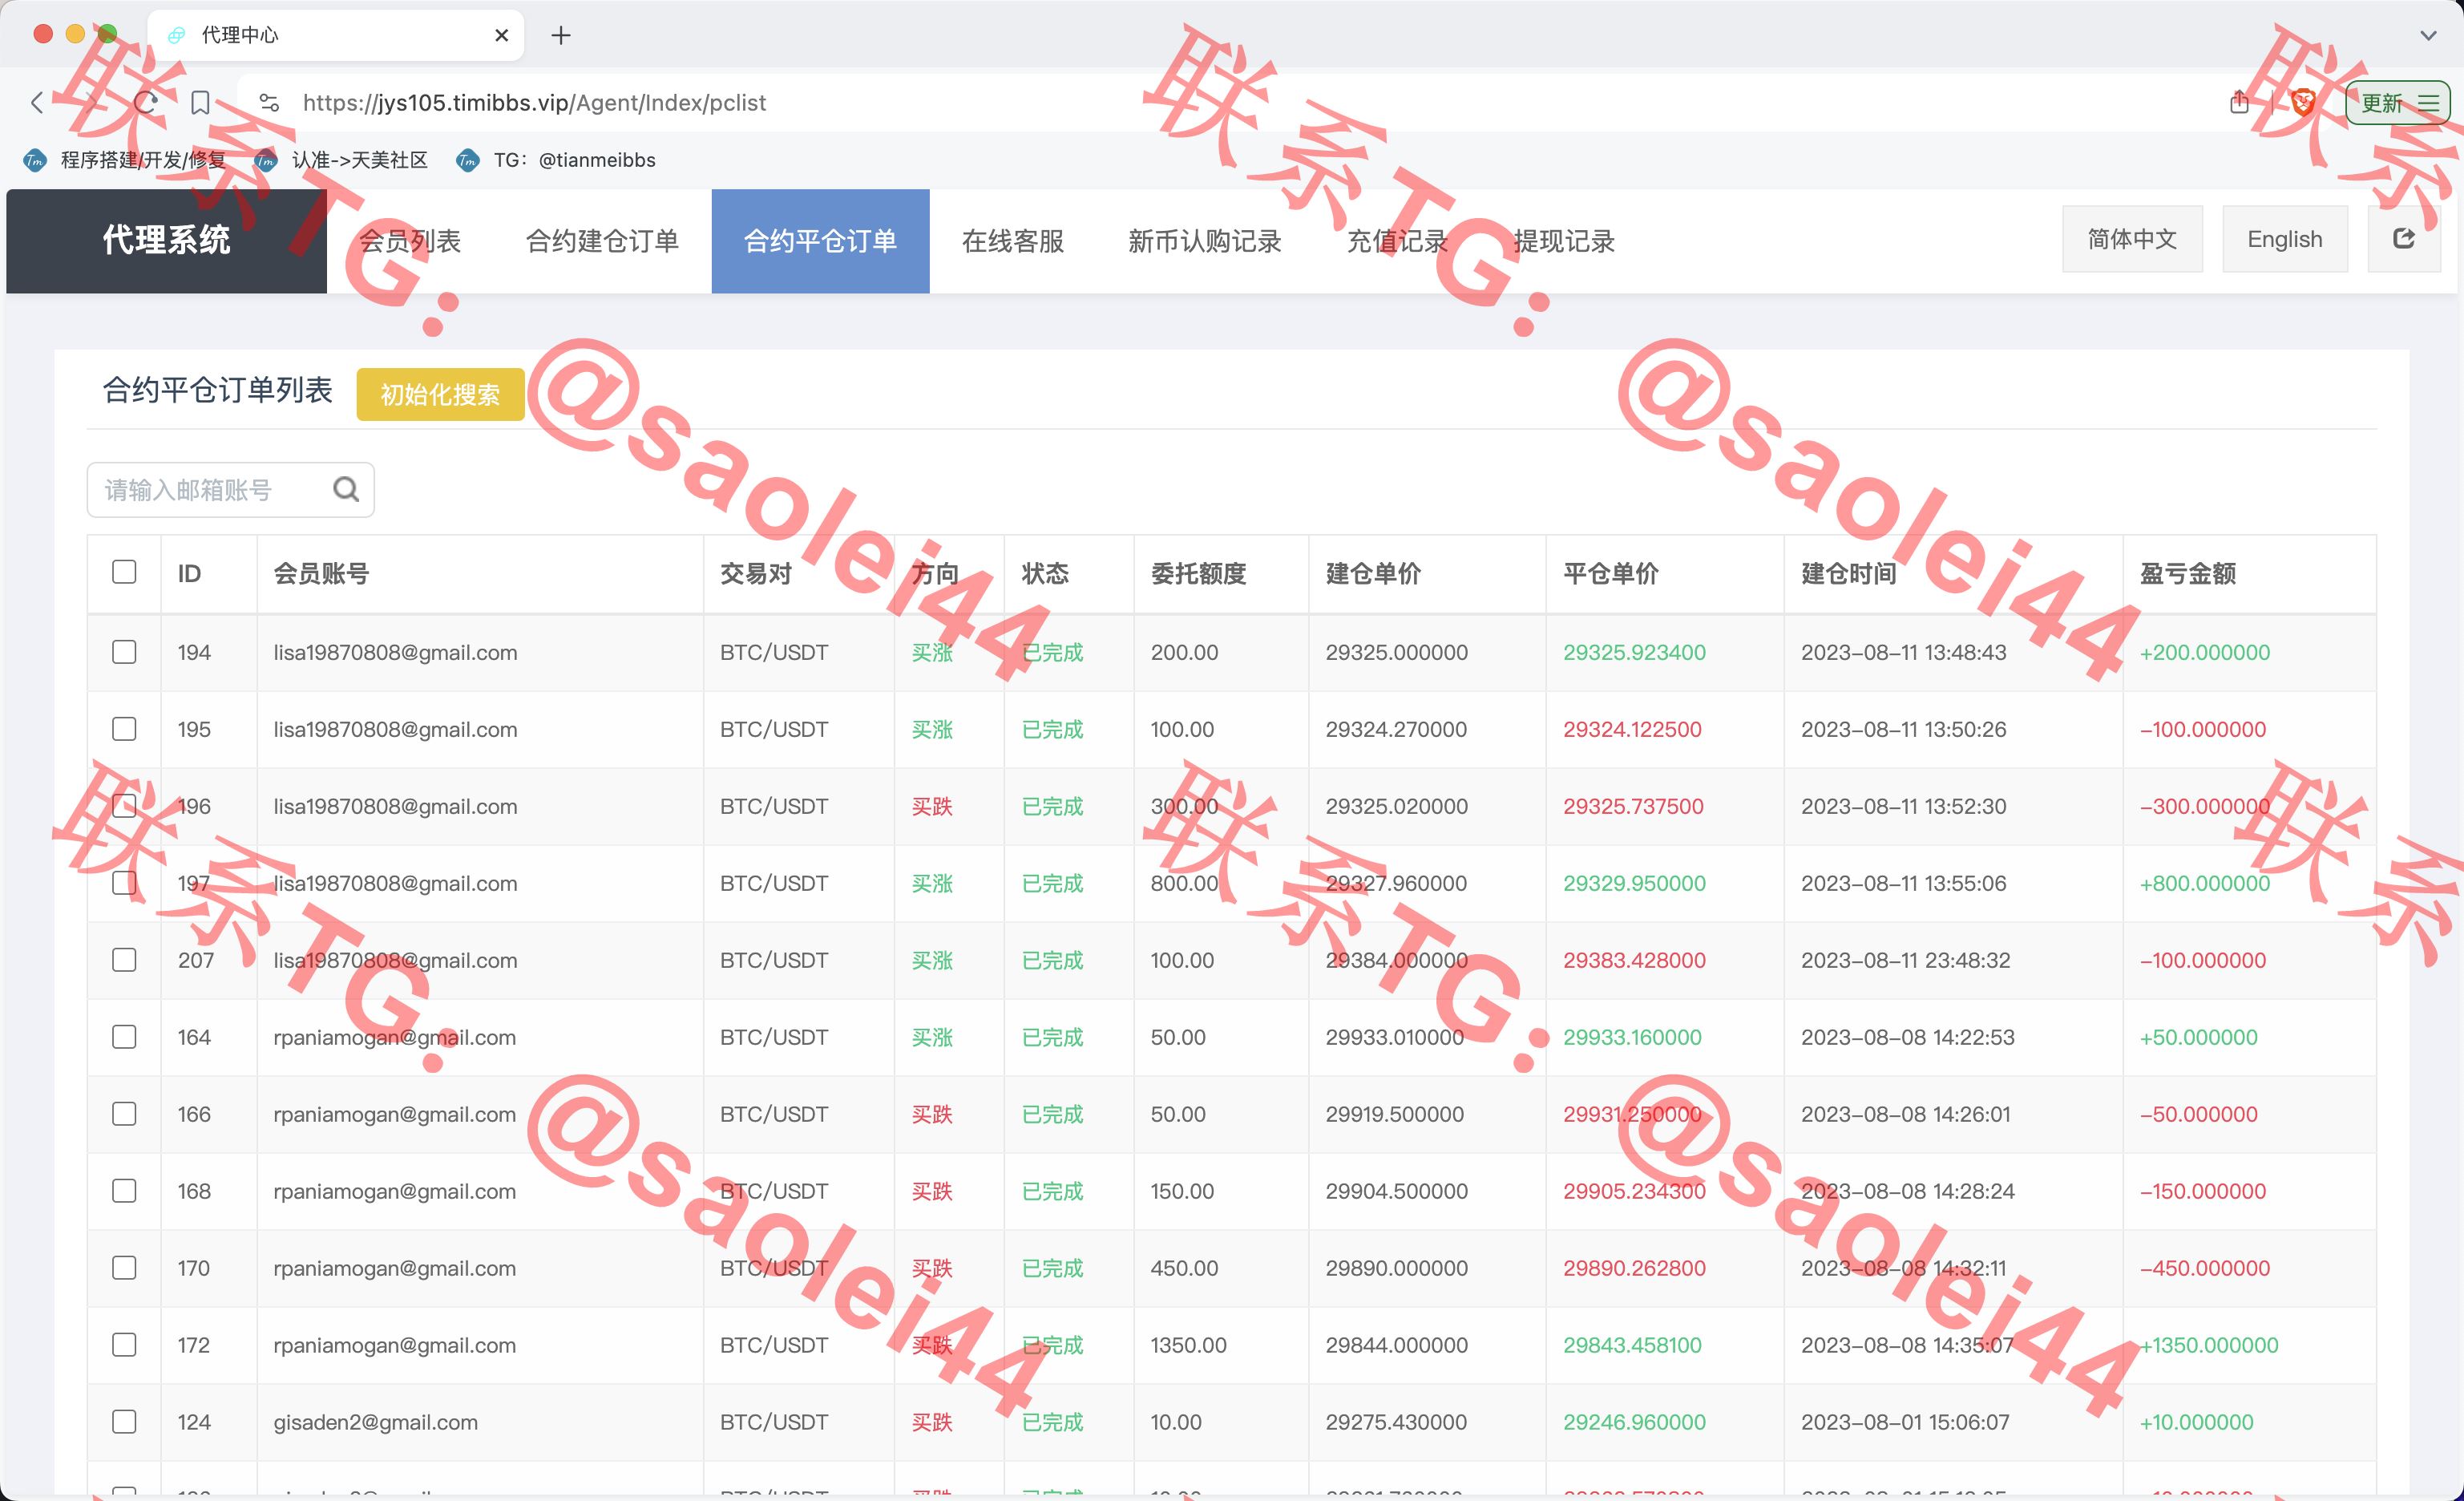The height and width of the screenshot is (1501, 2464).
Task: Click 已完成 status in row 195
Action: (x=1052, y=729)
